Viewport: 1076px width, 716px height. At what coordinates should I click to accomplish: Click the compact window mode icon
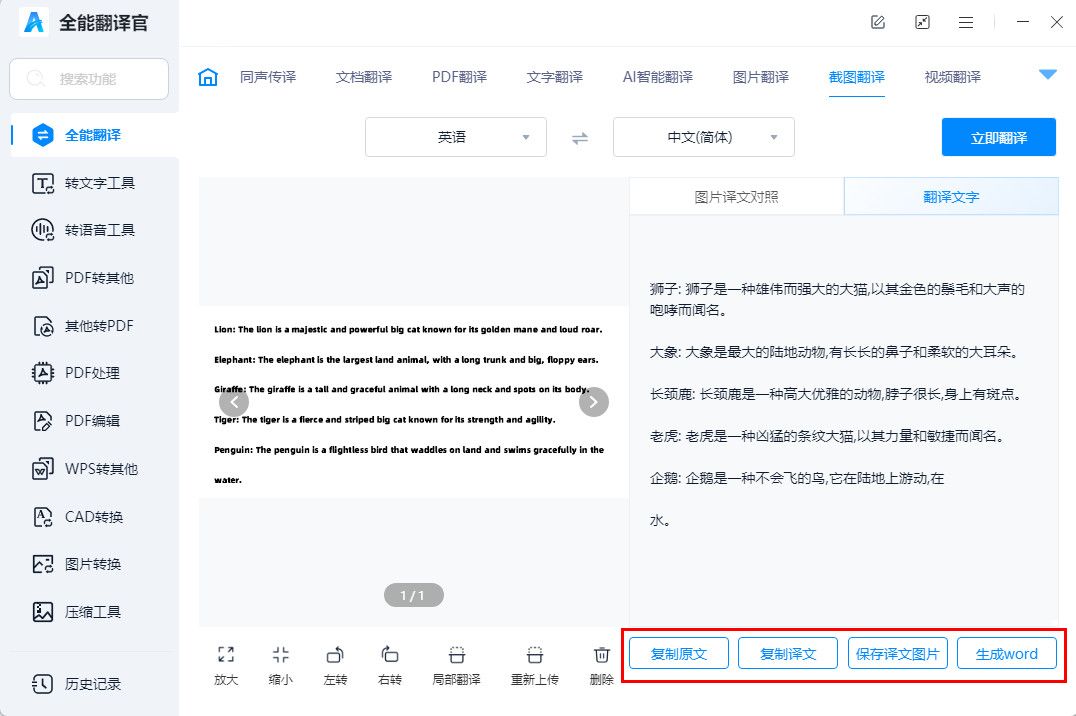pos(922,22)
